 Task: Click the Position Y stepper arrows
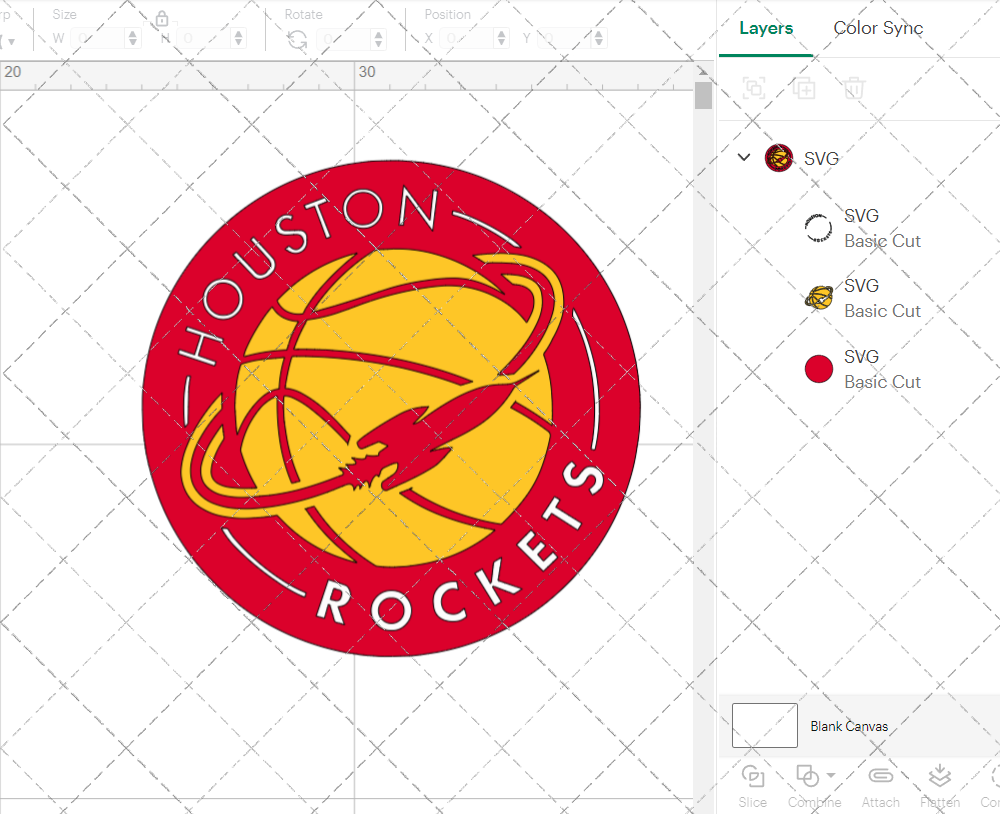click(x=599, y=38)
